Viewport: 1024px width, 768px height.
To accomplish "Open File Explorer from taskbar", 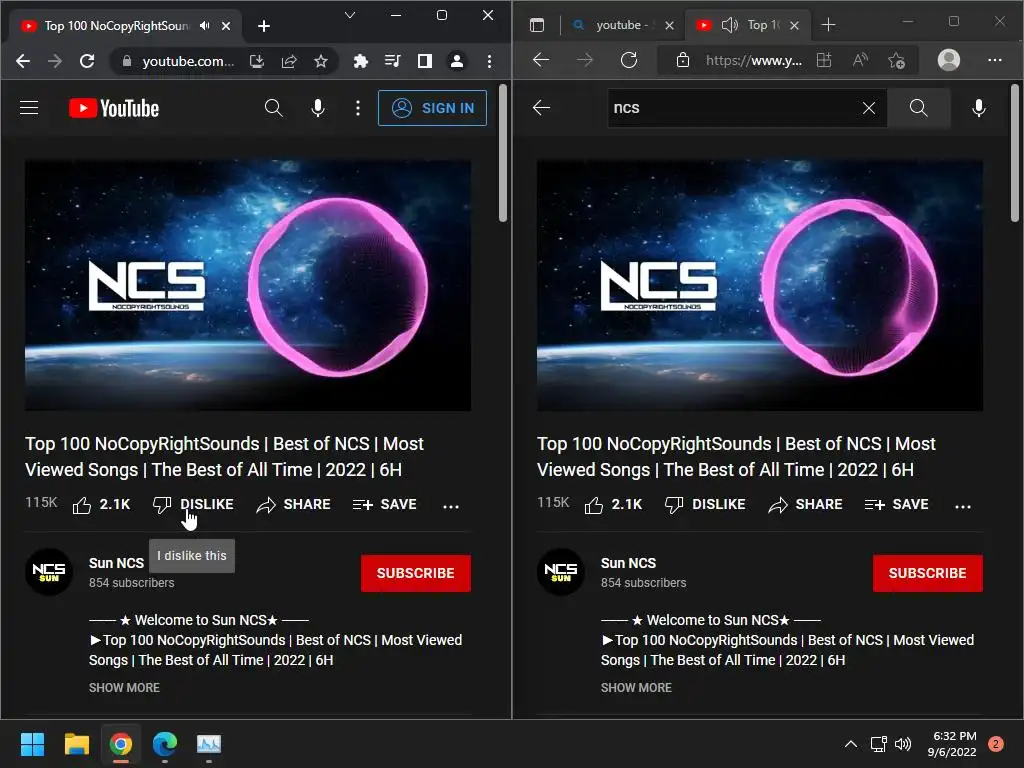I will [x=76, y=744].
